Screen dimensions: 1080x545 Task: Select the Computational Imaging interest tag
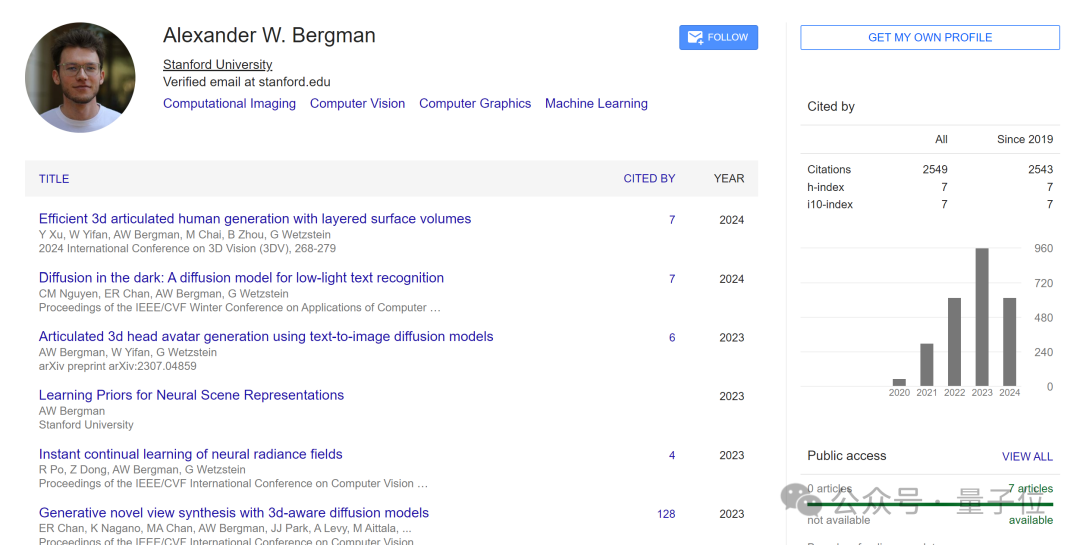(229, 103)
